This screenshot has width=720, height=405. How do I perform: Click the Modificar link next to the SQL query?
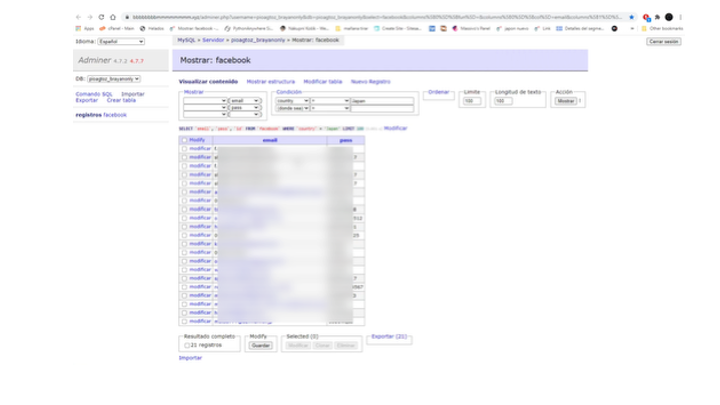395,128
